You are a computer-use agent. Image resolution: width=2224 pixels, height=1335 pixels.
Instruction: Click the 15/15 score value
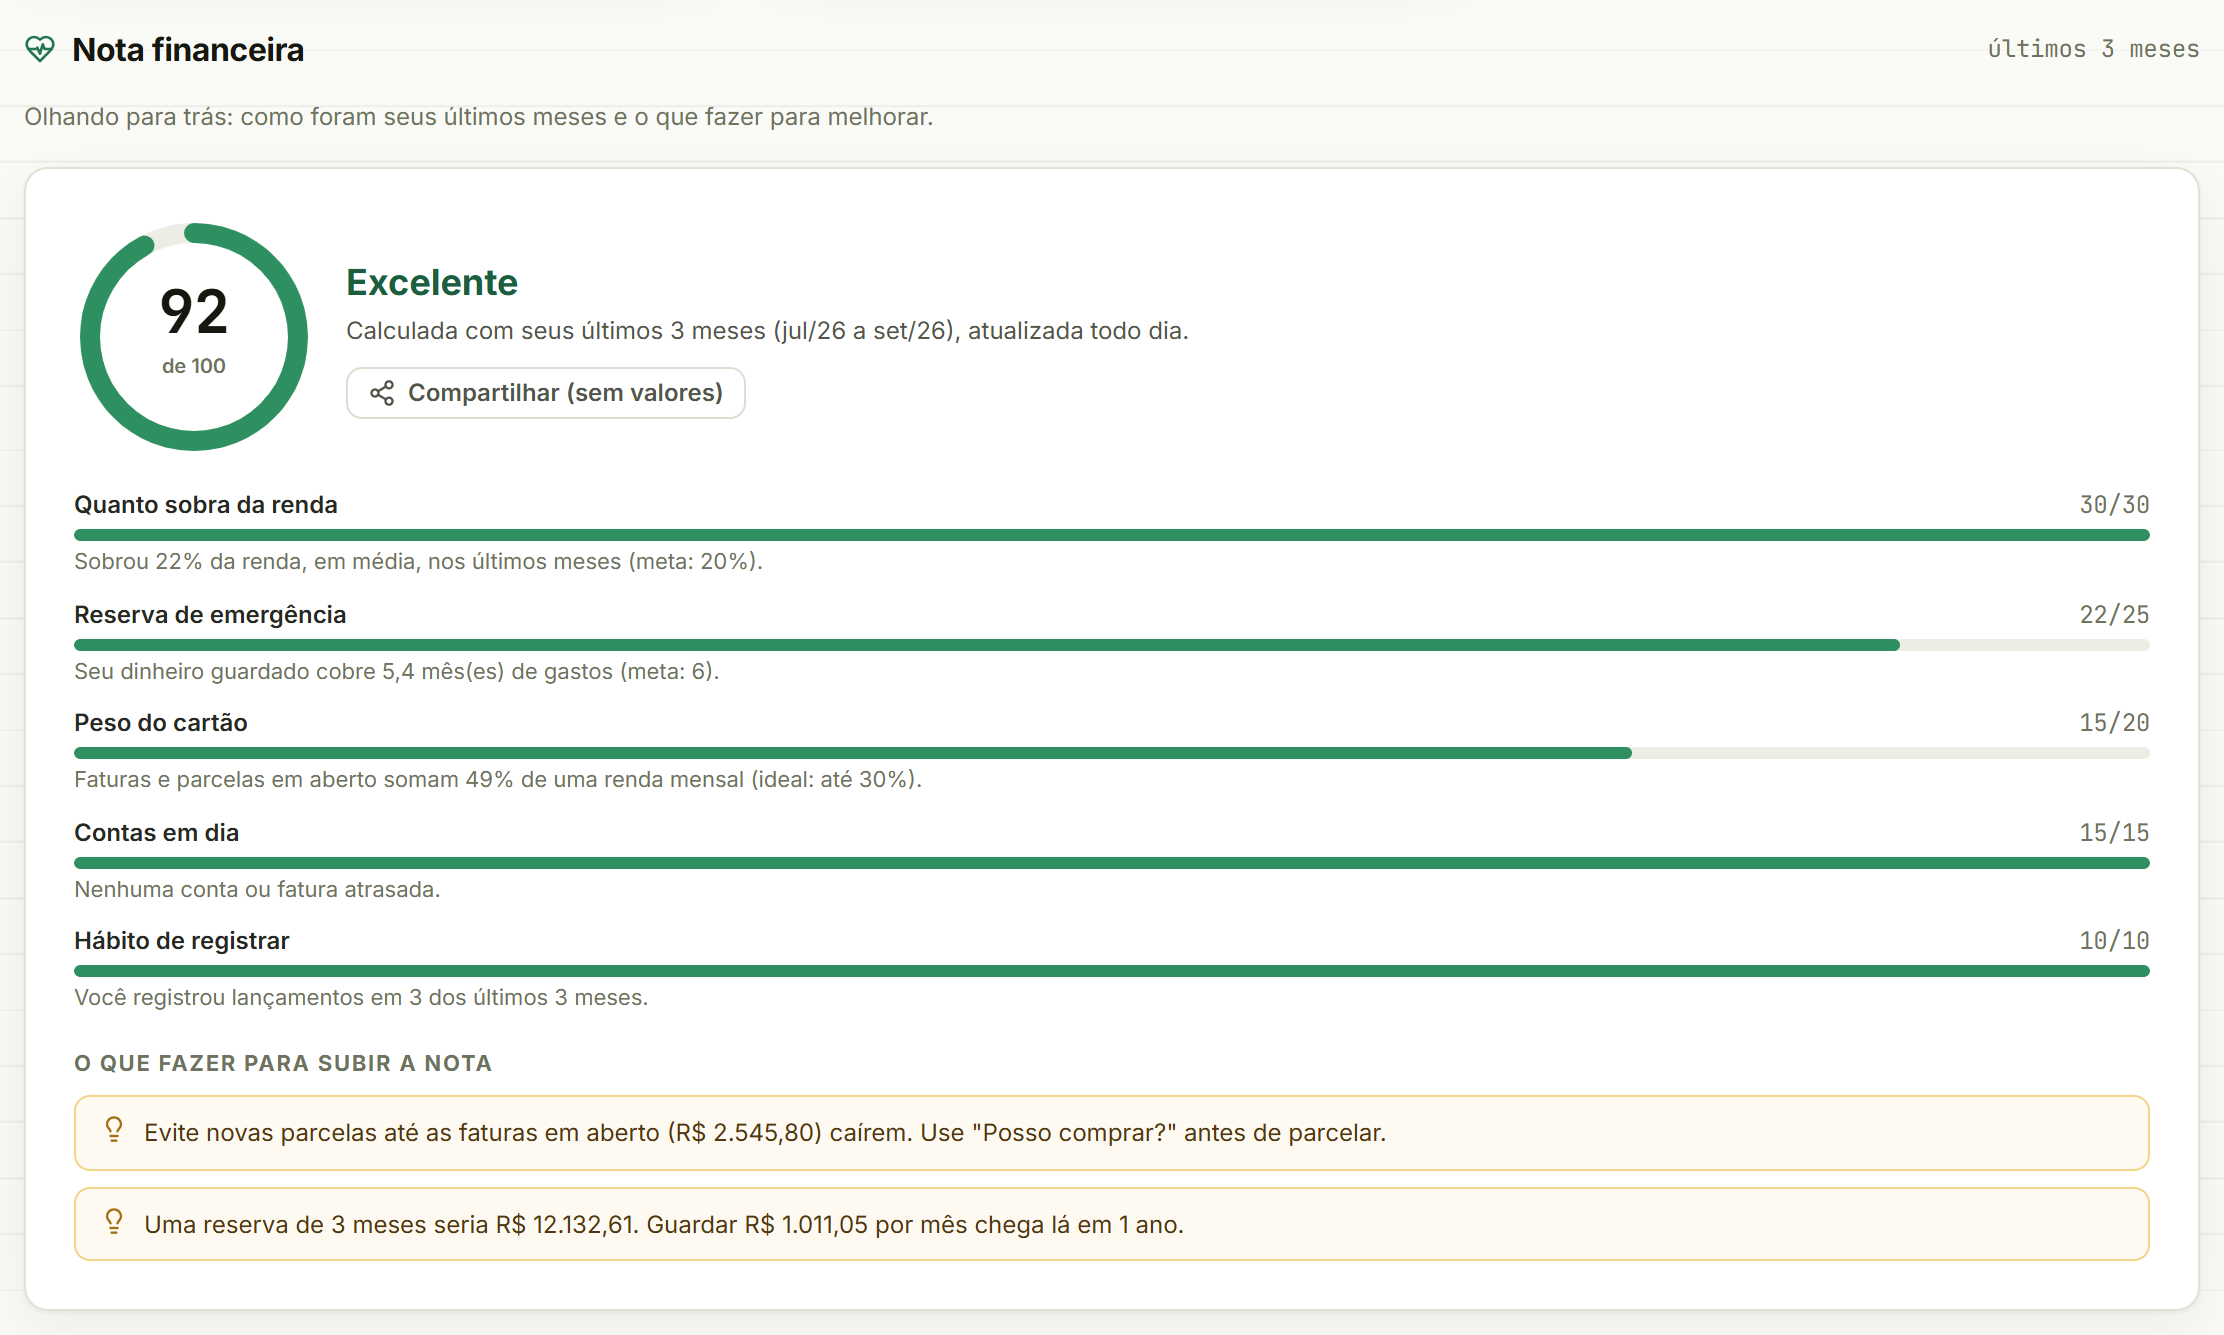tap(2115, 833)
